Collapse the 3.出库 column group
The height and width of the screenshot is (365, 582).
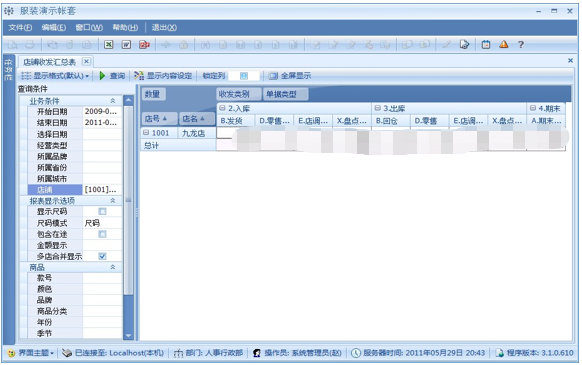coord(377,108)
